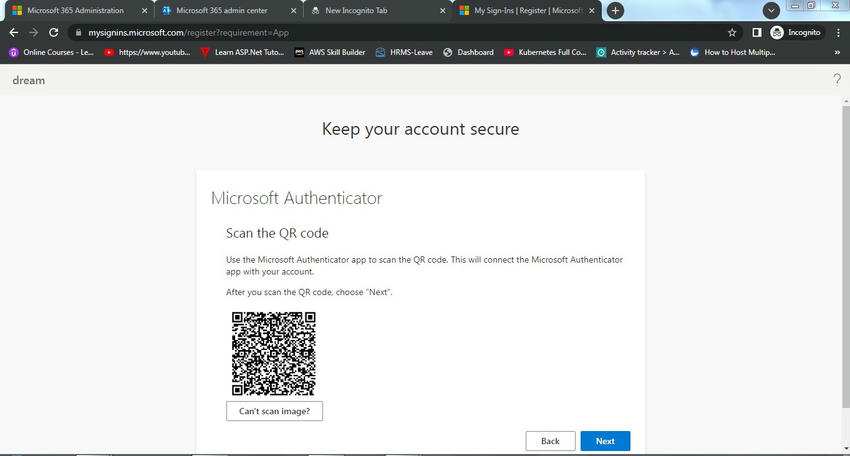850x456 pixels.
Task: Bookmark this page with the star icon
Action: pyautogui.click(x=732, y=33)
